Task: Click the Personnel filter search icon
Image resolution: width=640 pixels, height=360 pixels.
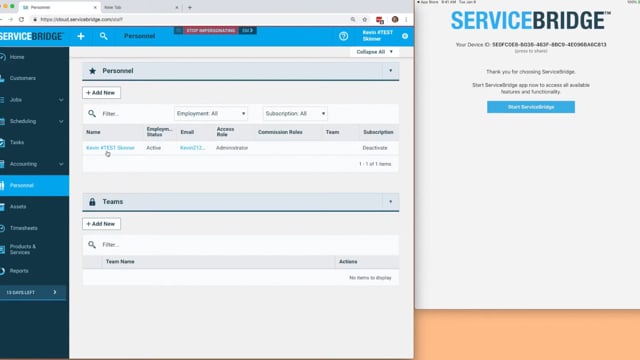Action: pos(92,113)
